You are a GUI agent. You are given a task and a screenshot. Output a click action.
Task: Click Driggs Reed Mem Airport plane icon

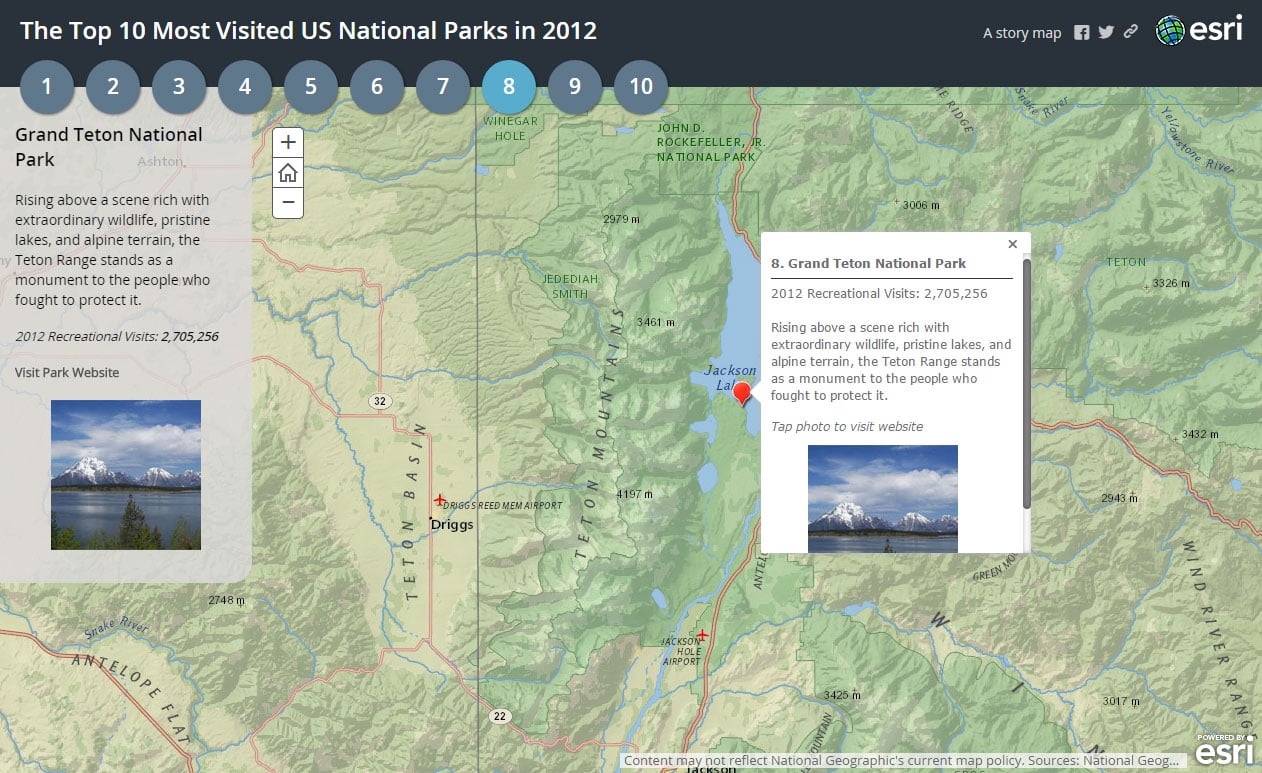[439, 499]
